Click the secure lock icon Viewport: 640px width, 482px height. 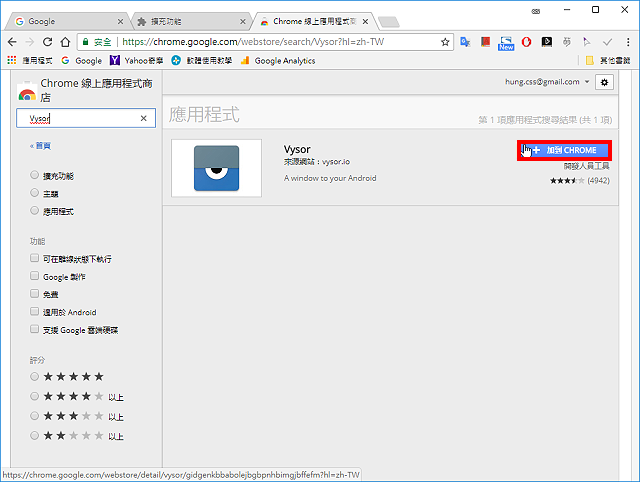coord(85,42)
